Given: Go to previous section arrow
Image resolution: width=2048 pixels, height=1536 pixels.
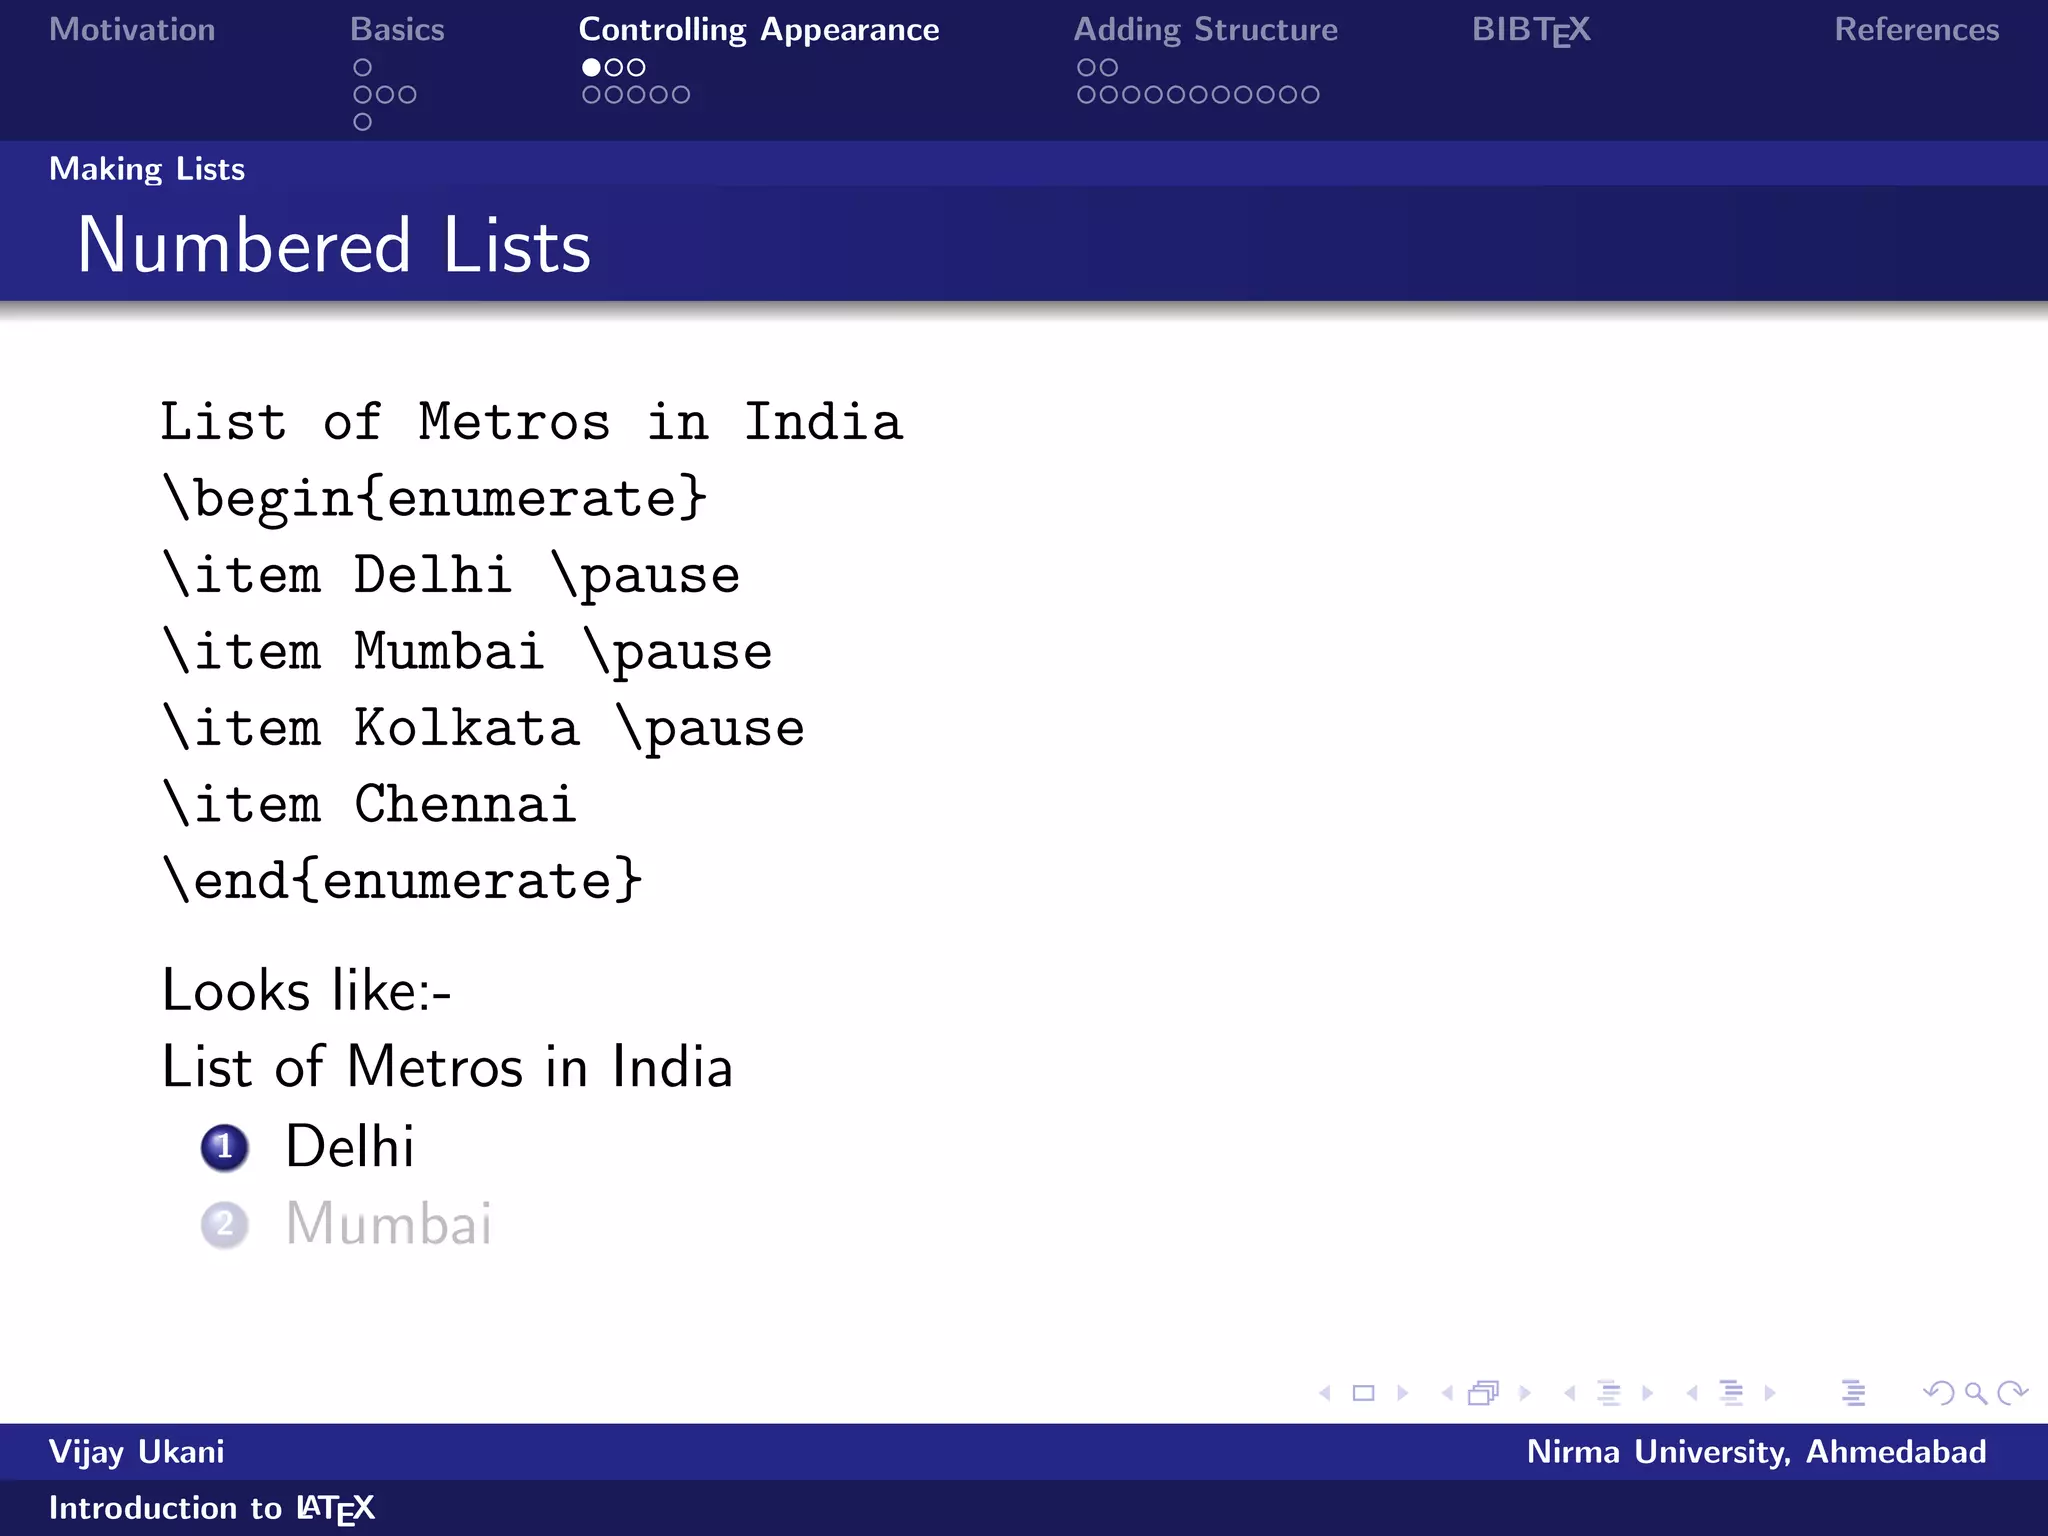Looking at the screenshot, I should (x=1692, y=1393).
